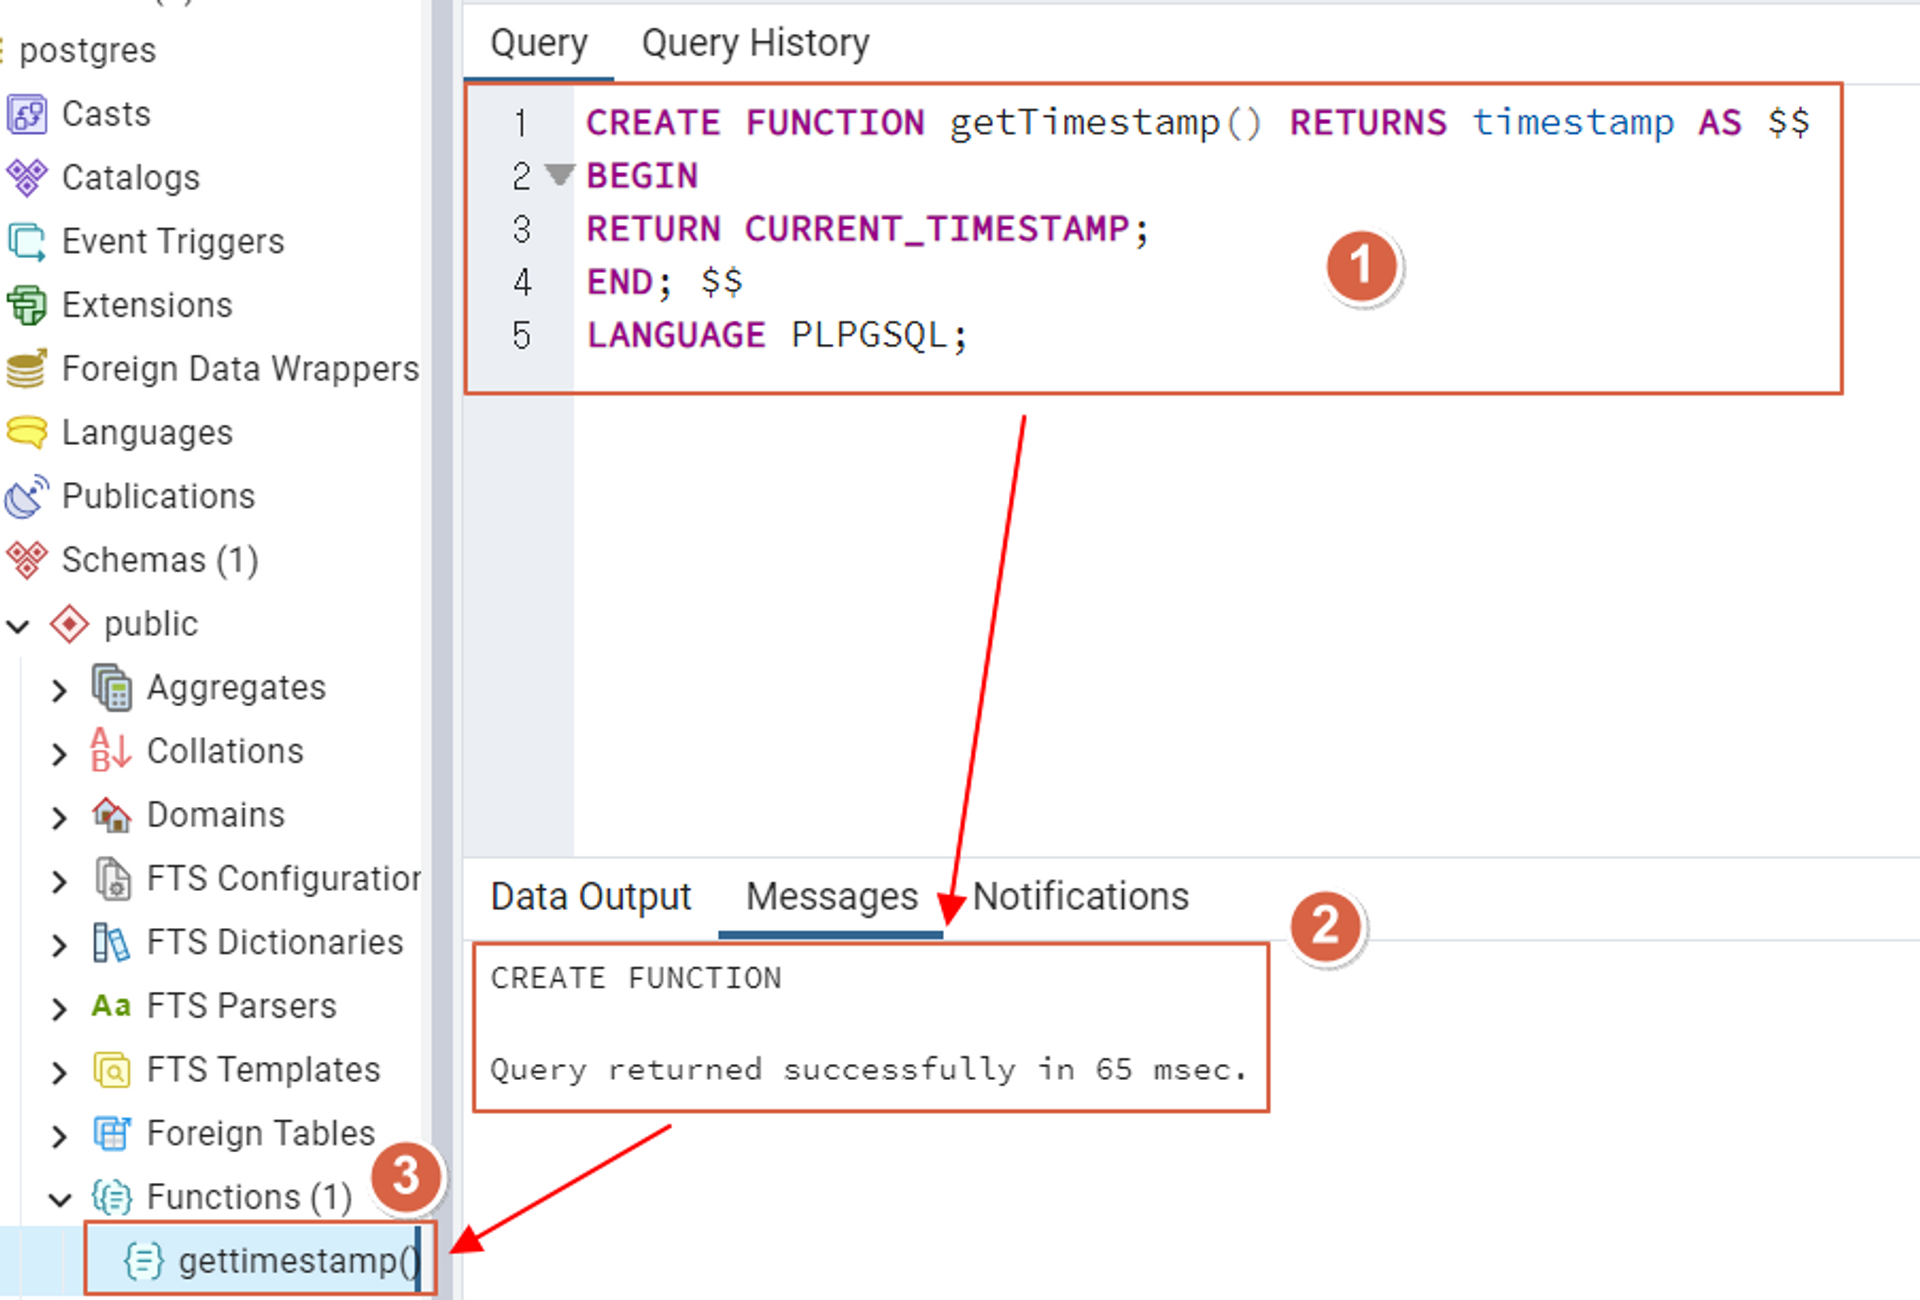Viewport: 1920px width, 1300px height.
Task: Collapse the Functions (1) node
Action: pos(59,1198)
